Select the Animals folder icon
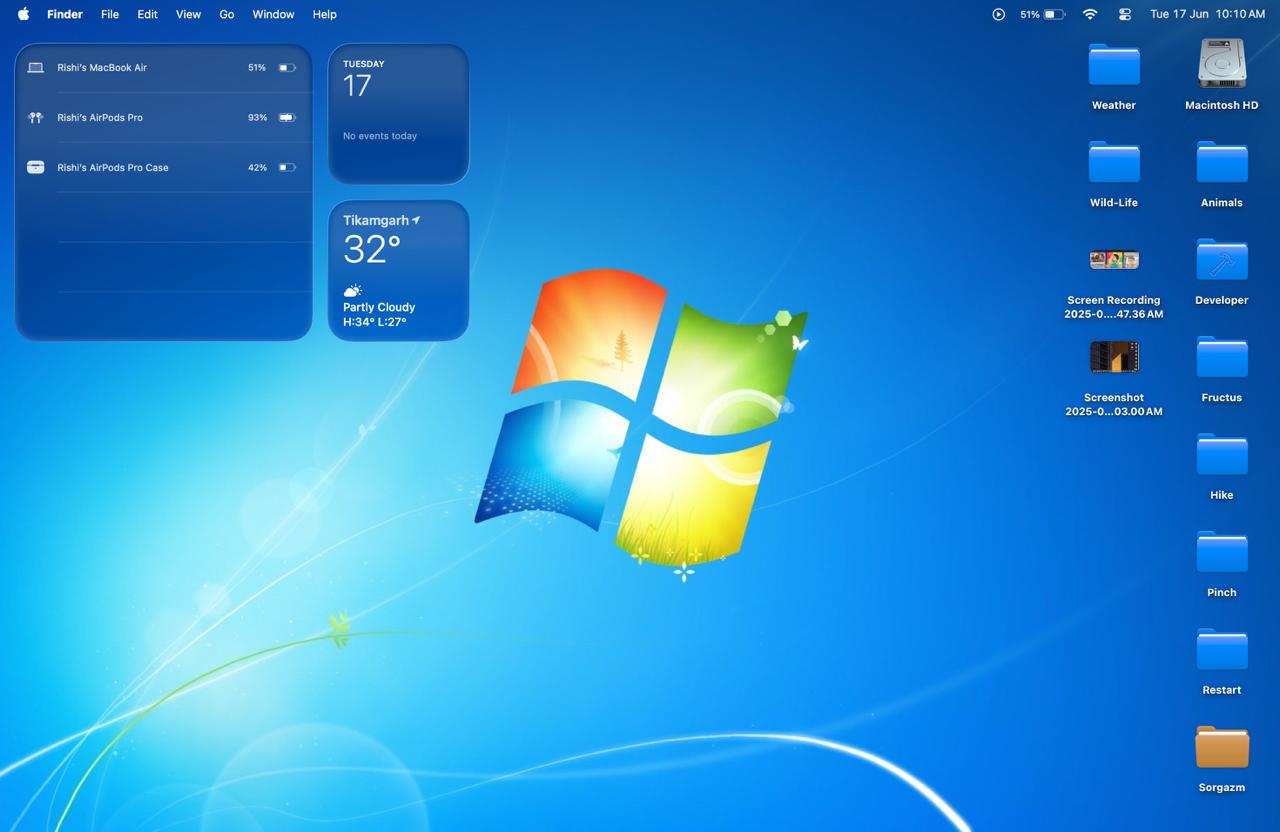Image resolution: width=1280 pixels, height=832 pixels. pyautogui.click(x=1222, y=162)
